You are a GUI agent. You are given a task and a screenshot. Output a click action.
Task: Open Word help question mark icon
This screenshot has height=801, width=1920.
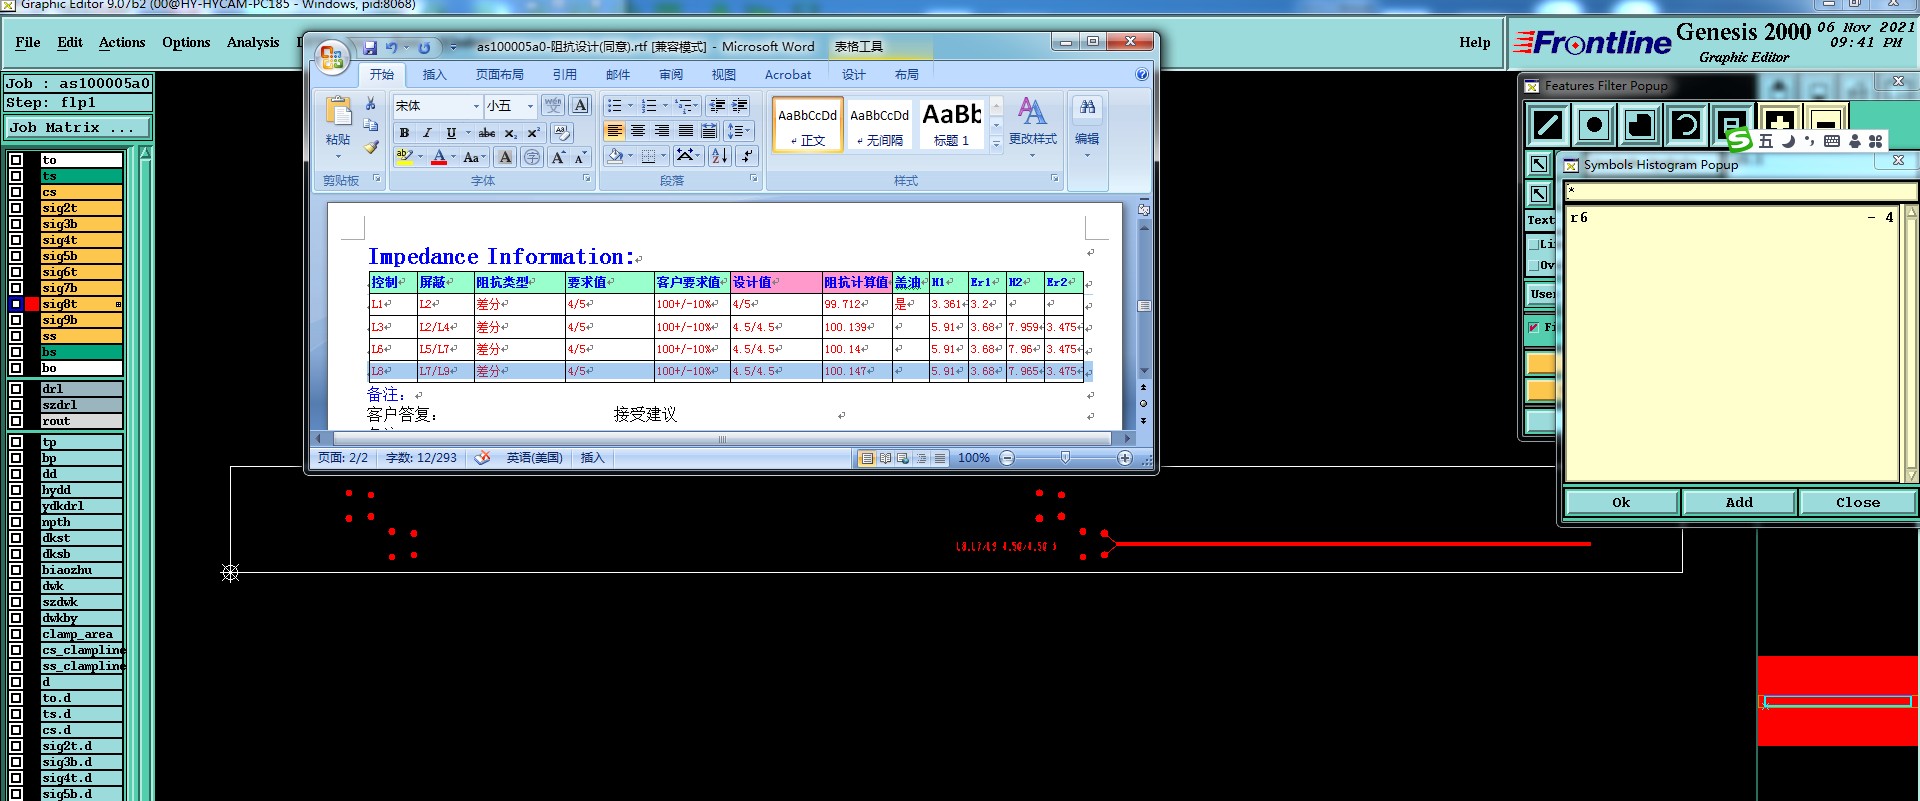1142,74
